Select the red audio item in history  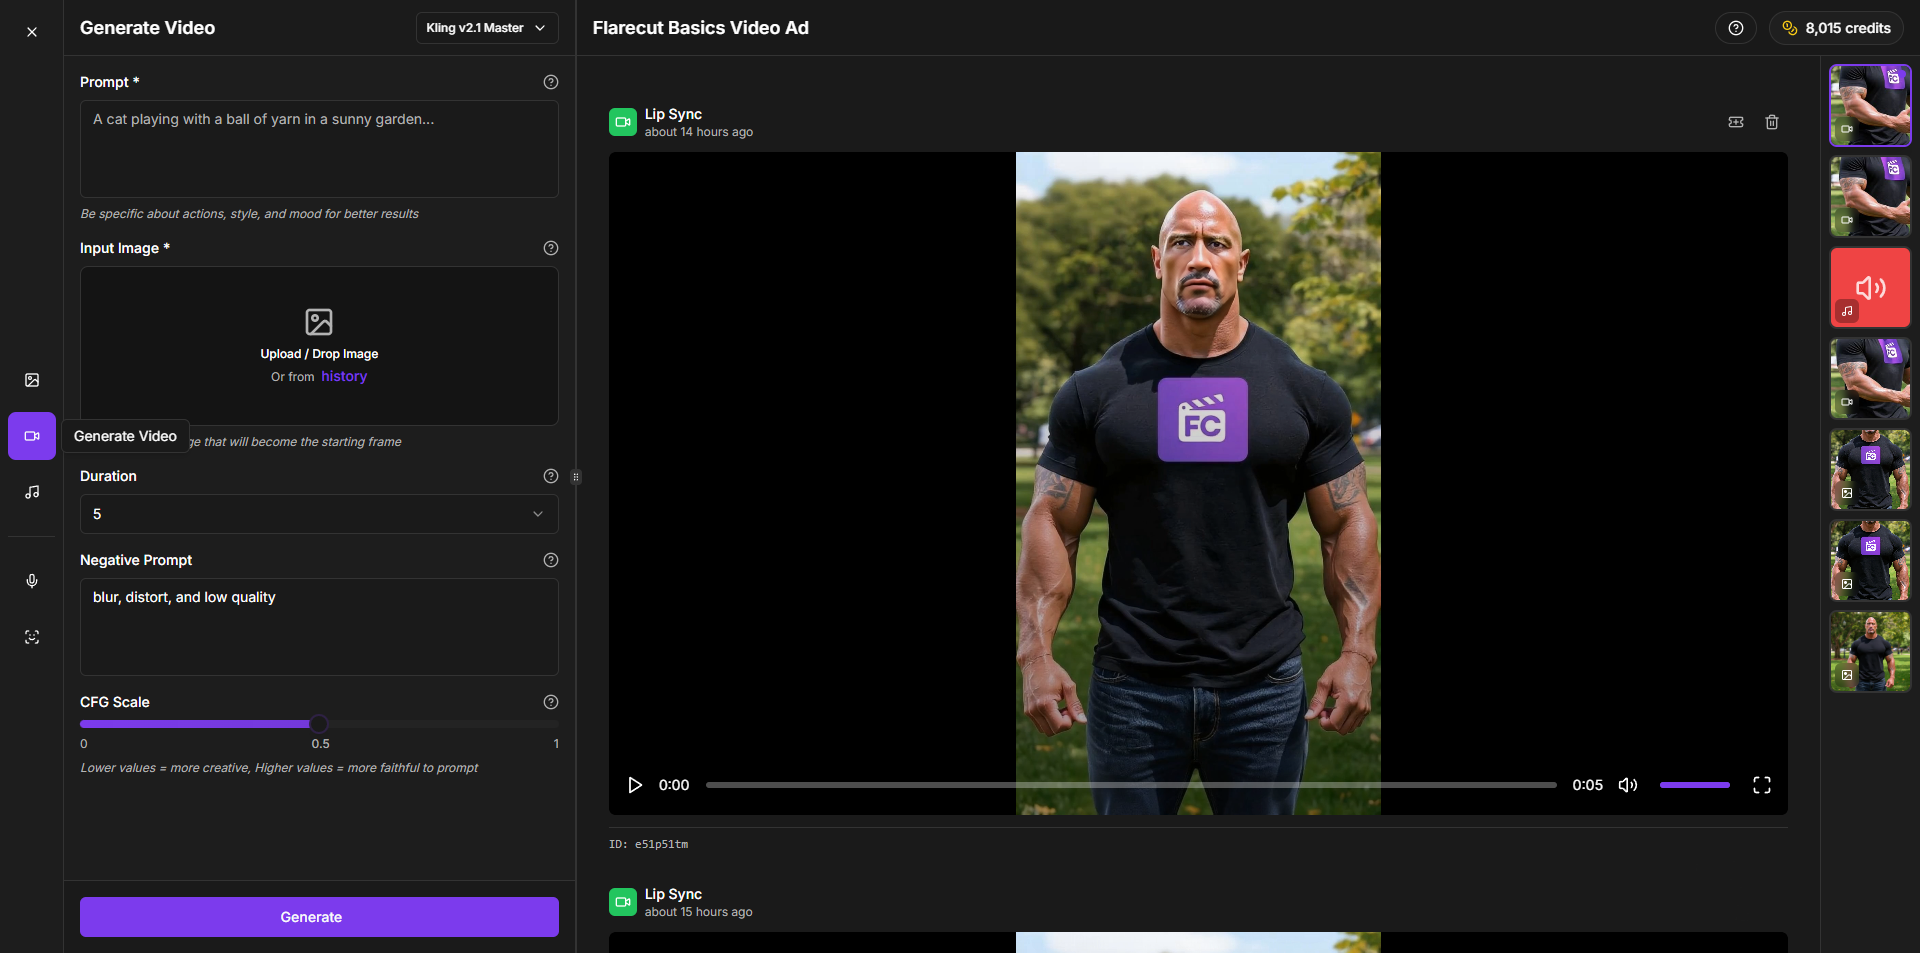pyautogui.click(x=1869, y=288)
